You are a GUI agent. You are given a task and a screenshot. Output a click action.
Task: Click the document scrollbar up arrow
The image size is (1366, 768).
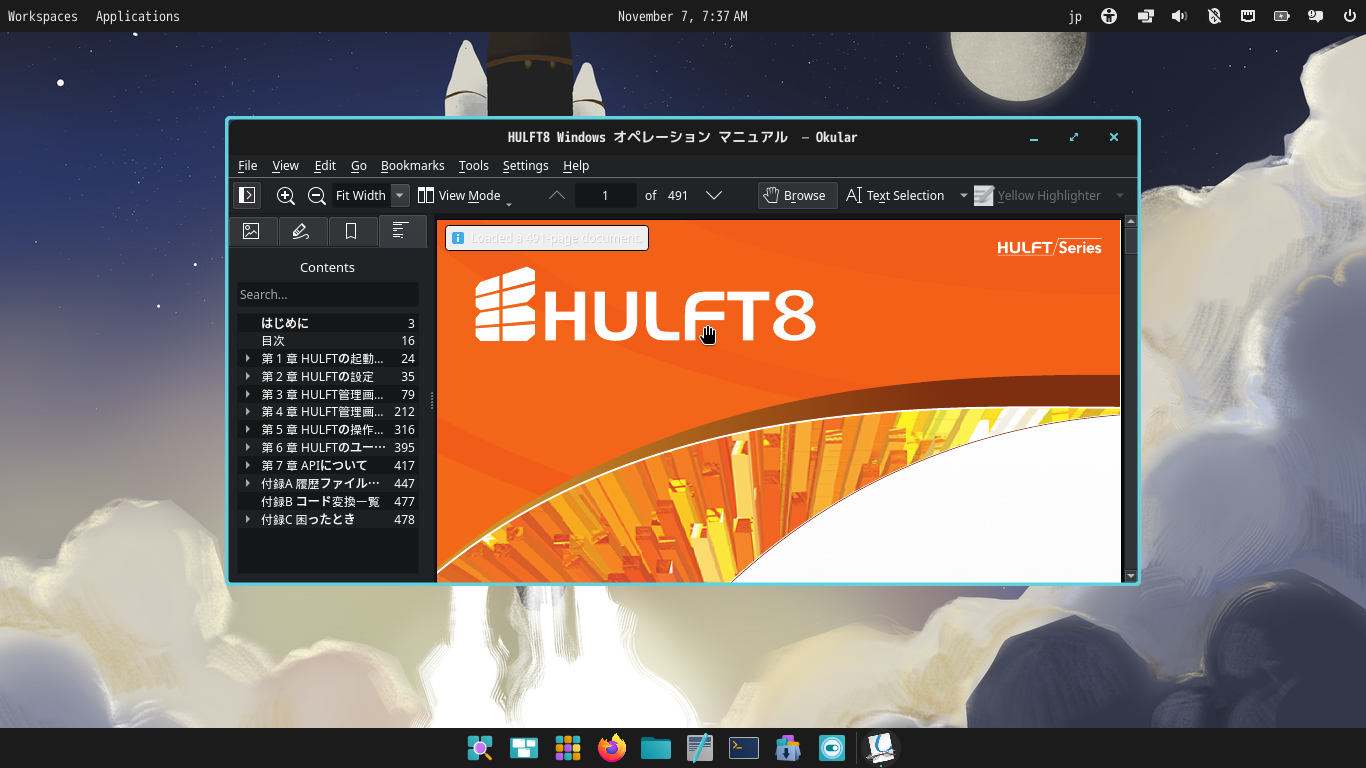pos(1131,222)
